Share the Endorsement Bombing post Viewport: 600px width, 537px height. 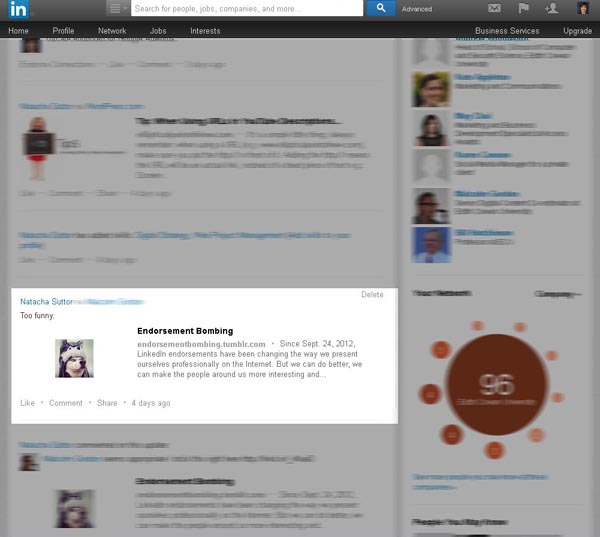tap(107, 403)
